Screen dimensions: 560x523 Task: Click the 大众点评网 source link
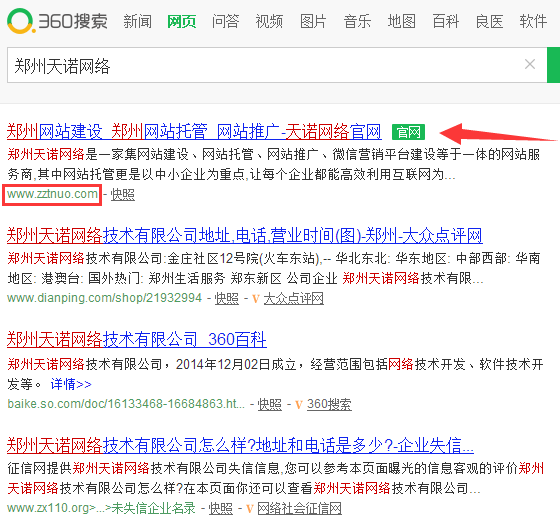tap(294, 298)
